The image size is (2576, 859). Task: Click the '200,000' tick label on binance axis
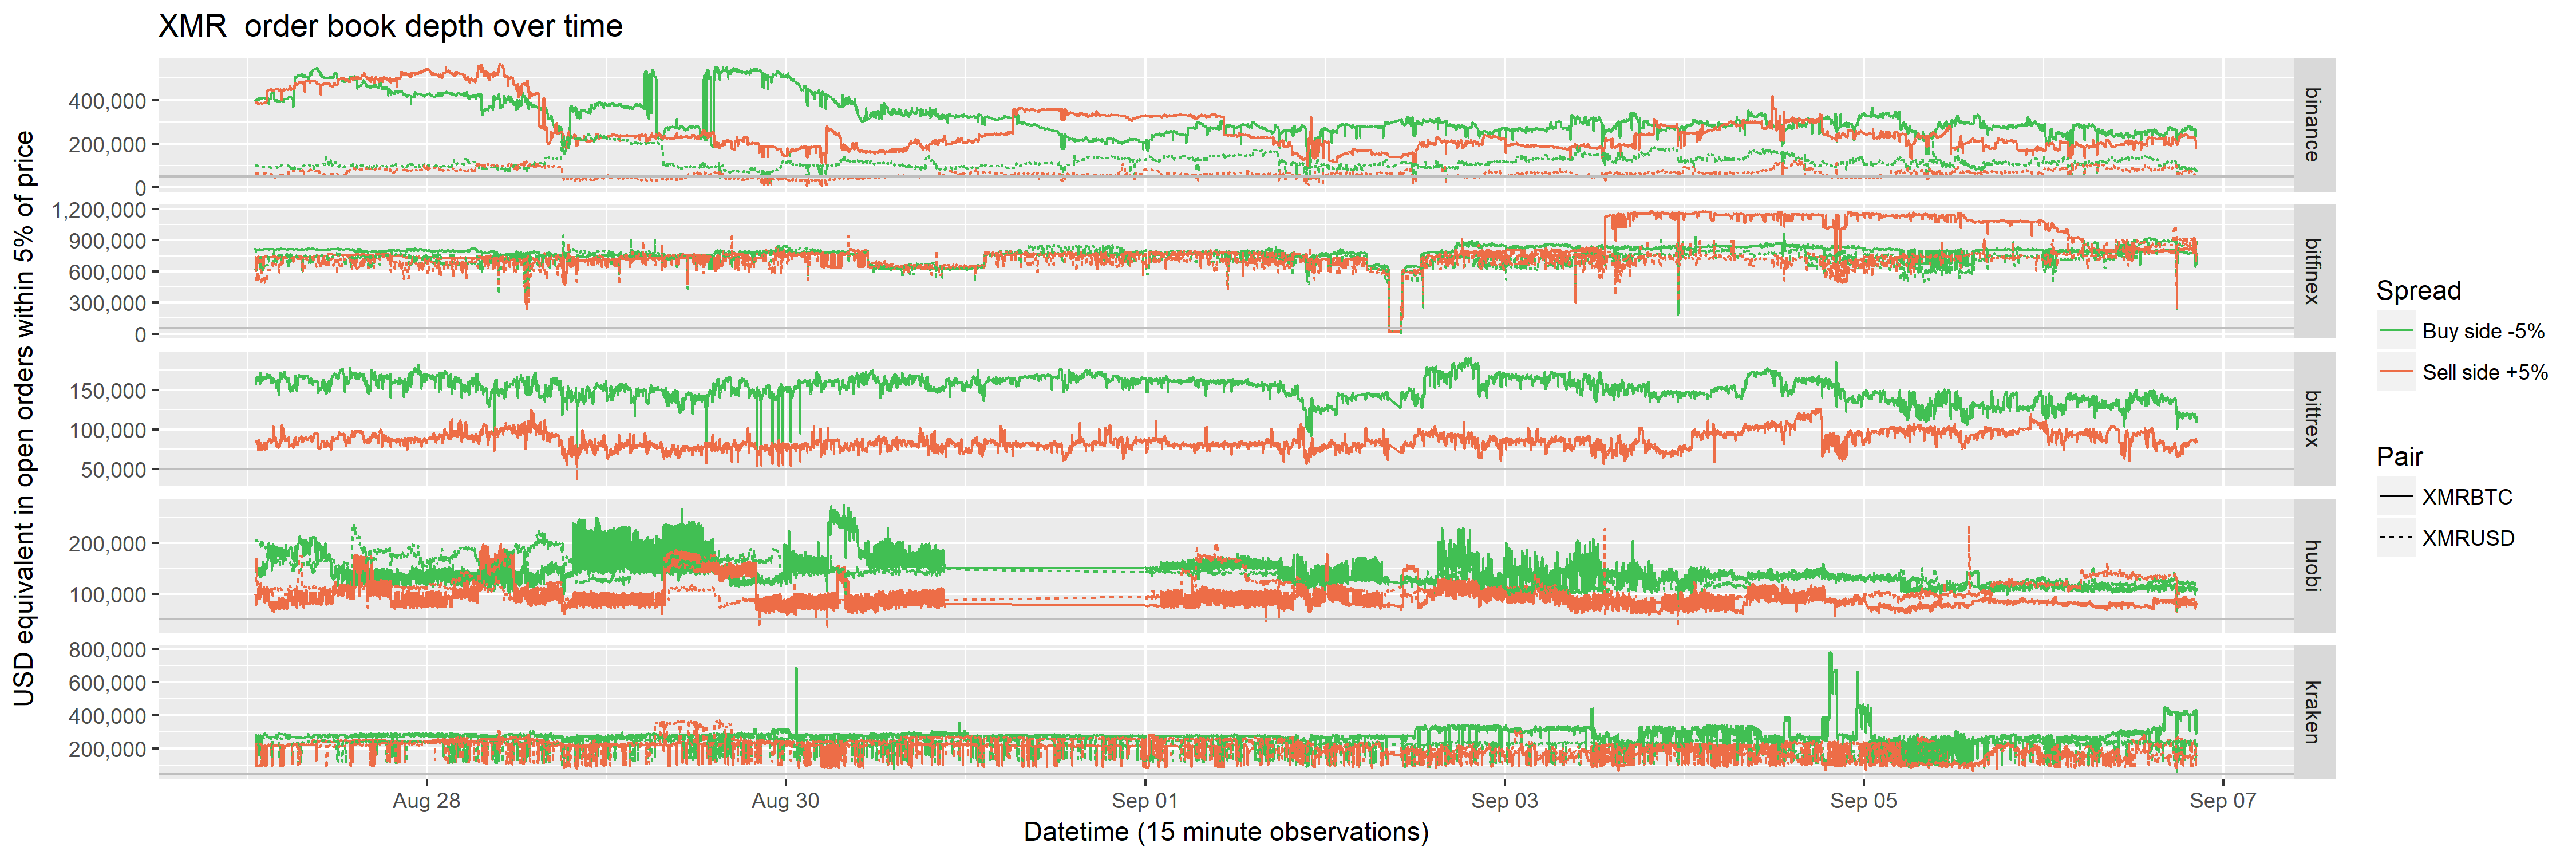click(x=107, y=145)
